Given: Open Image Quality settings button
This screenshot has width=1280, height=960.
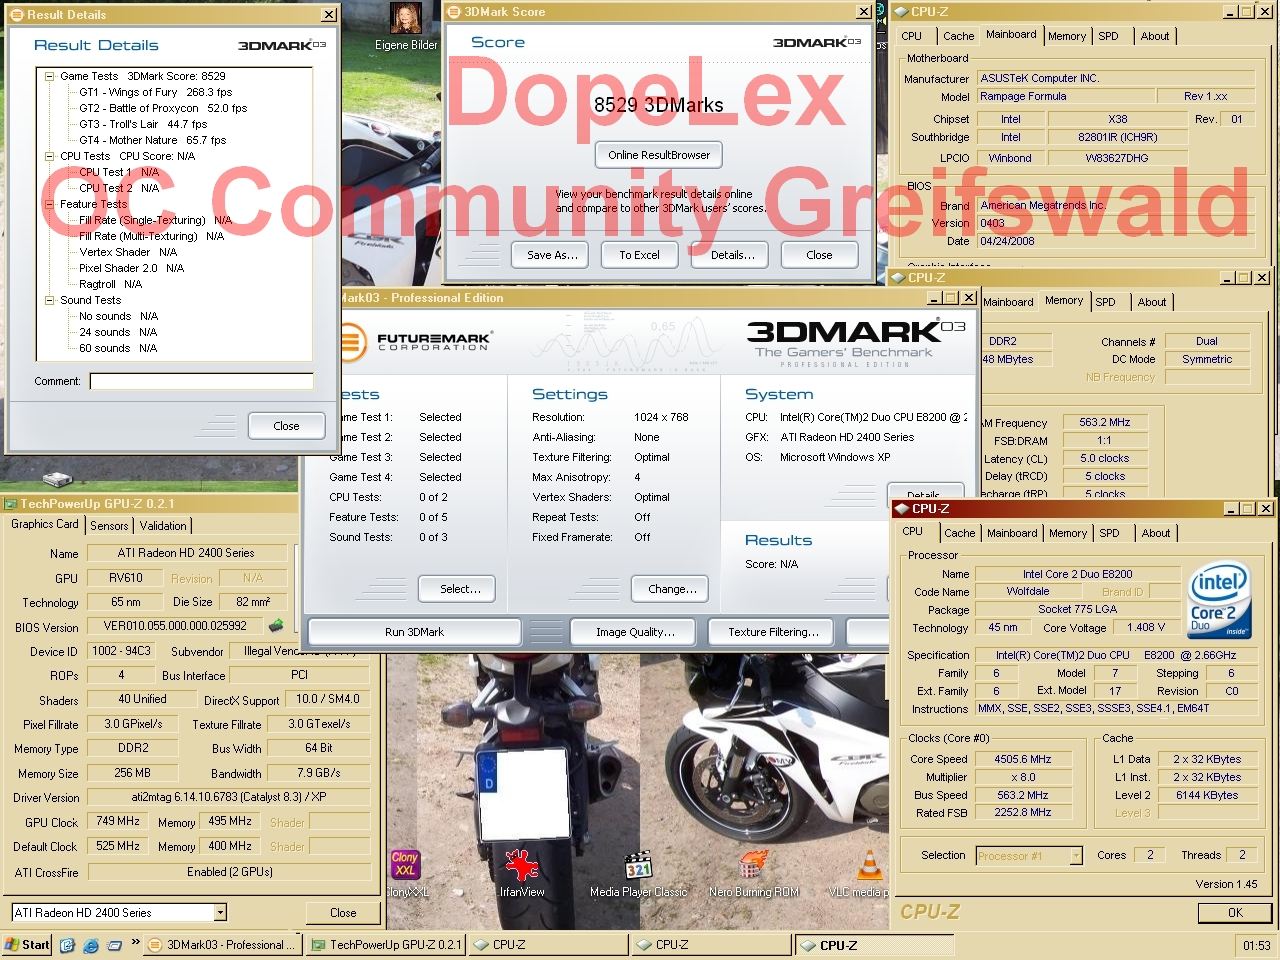Looking at the screenshot, I should click(635, 632).
